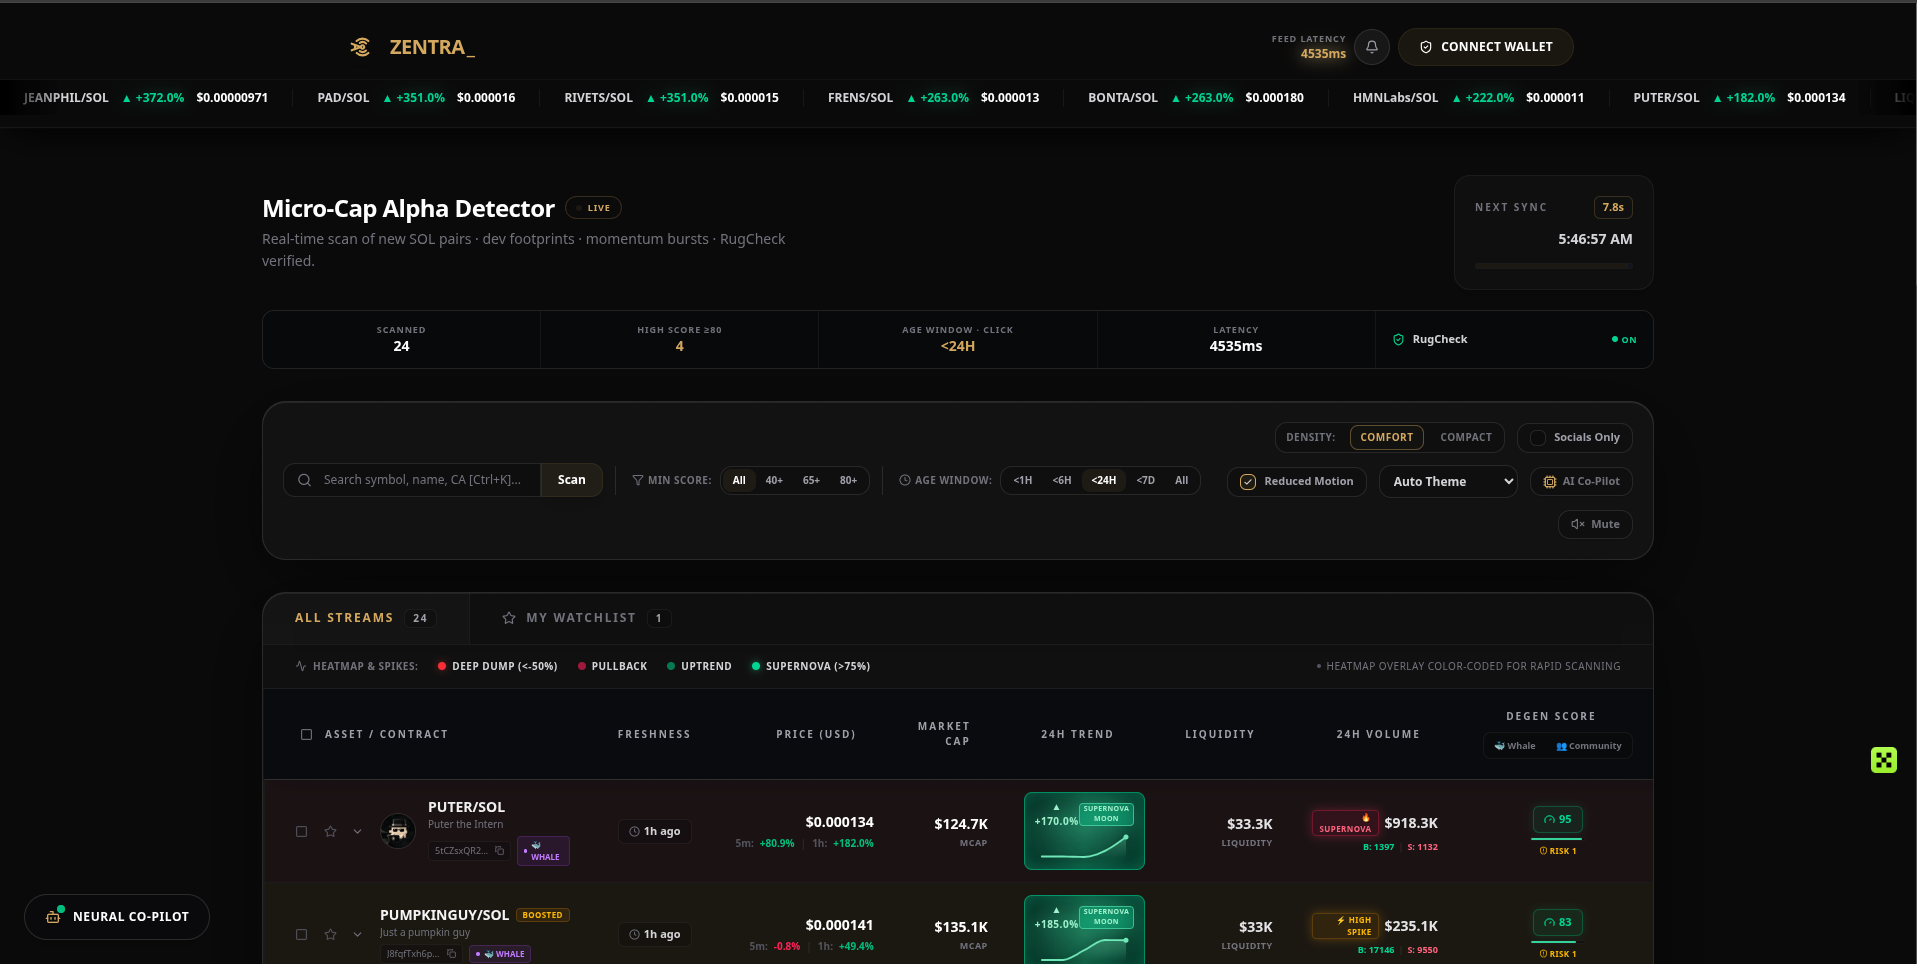The height and width of the screenshot is (964, 1917).
Task: Open the notifications bell icon
Action: point(1371,47)
